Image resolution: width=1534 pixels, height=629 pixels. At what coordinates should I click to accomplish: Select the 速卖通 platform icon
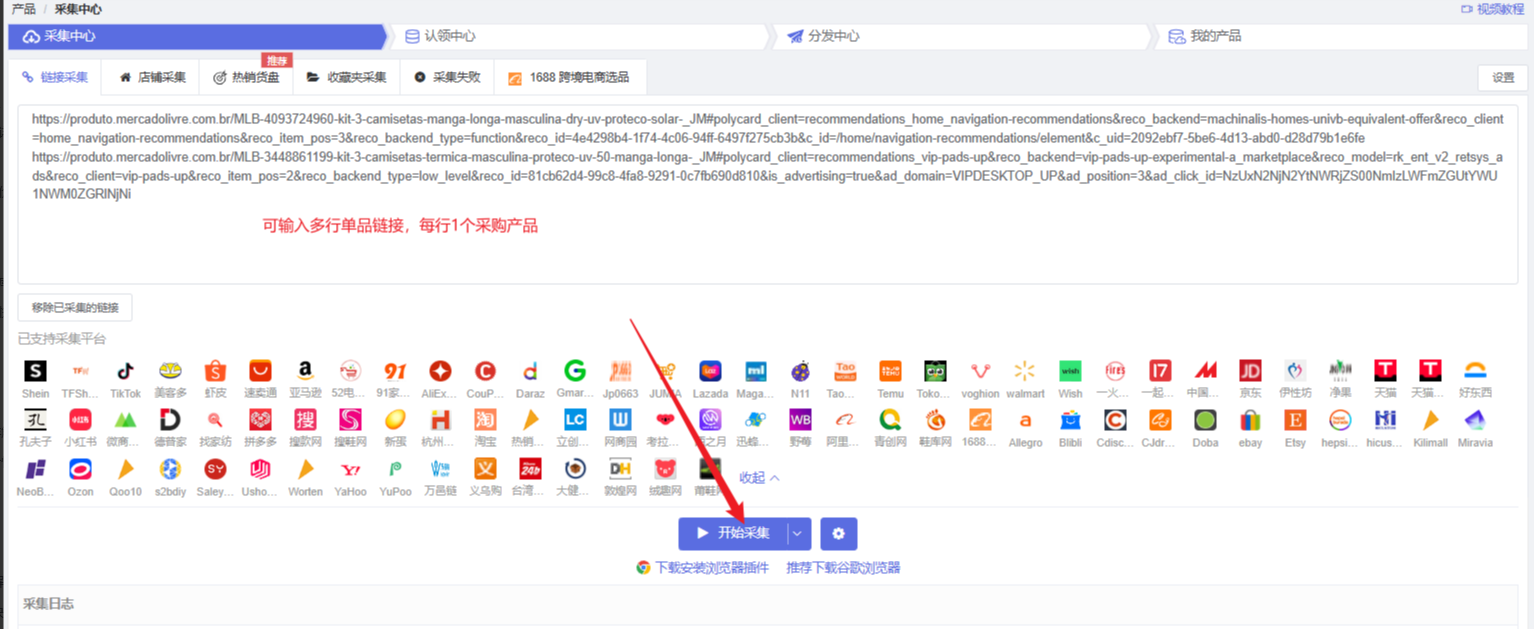tap(260, 371)
